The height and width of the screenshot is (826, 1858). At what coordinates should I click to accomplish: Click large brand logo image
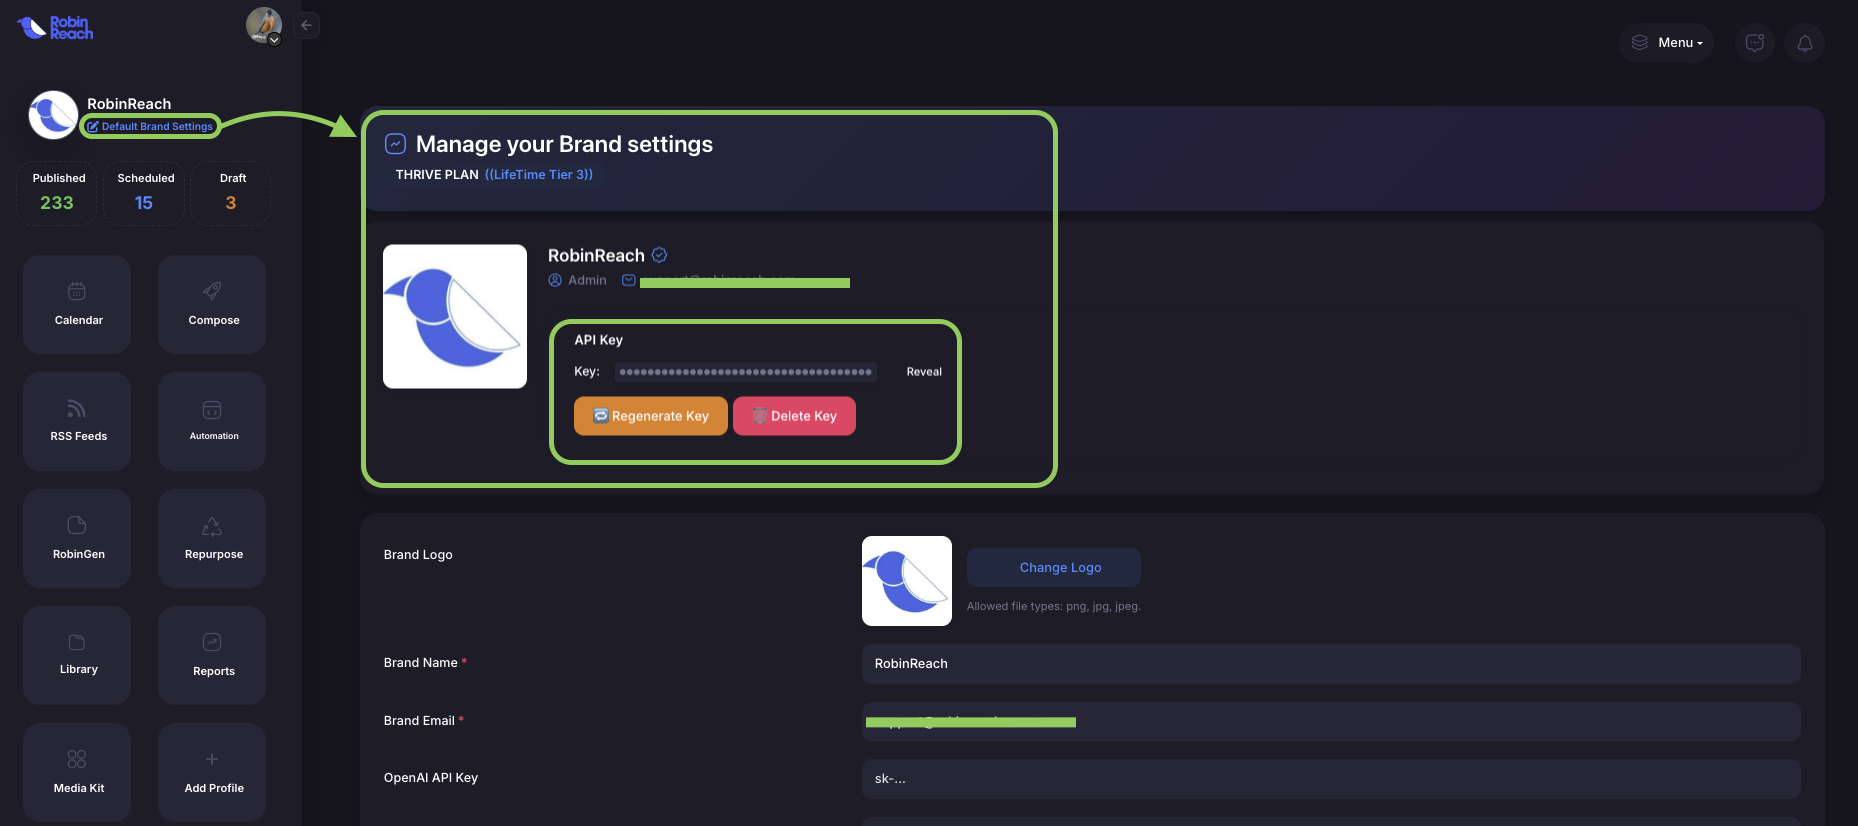[x=455, y=316]
